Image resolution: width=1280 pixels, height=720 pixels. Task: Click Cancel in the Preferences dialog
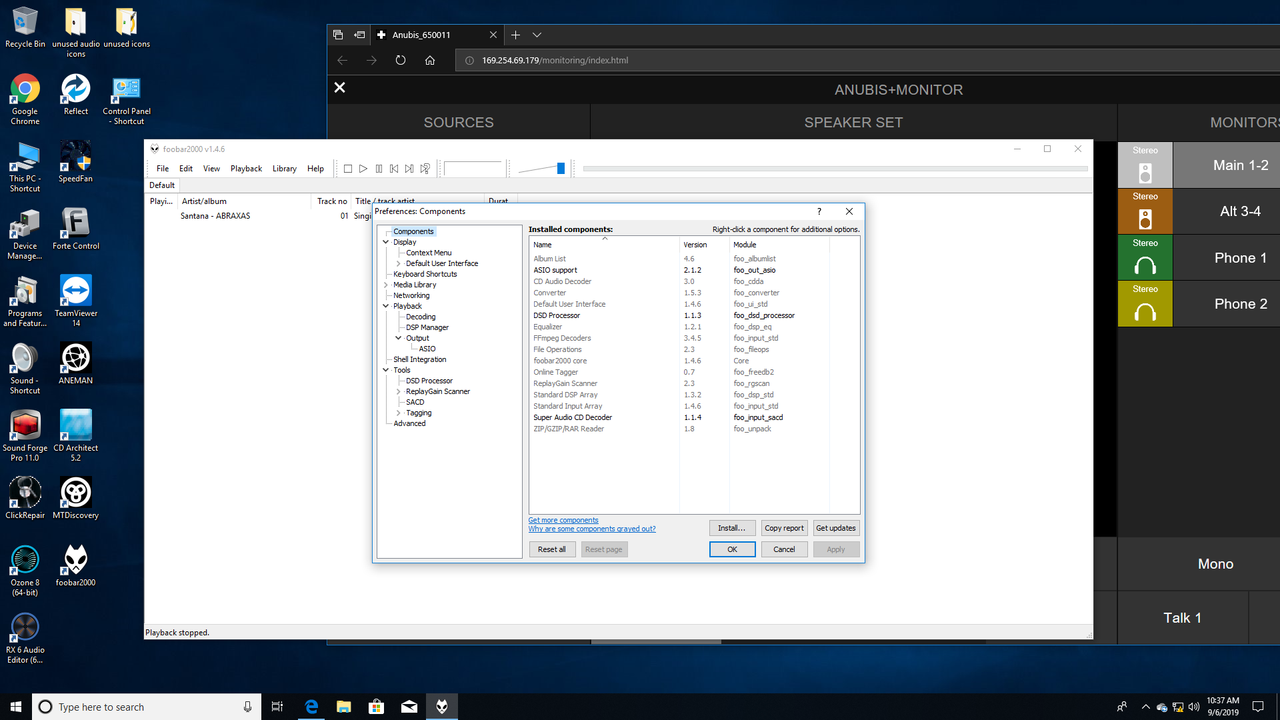coord(784,549)
